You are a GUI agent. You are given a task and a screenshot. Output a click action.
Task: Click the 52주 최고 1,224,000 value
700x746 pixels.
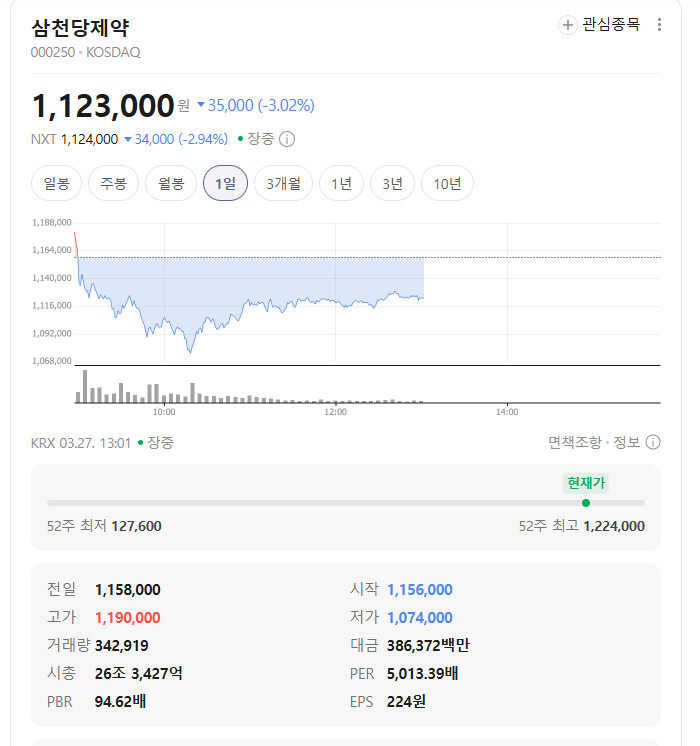click(614, 526)
